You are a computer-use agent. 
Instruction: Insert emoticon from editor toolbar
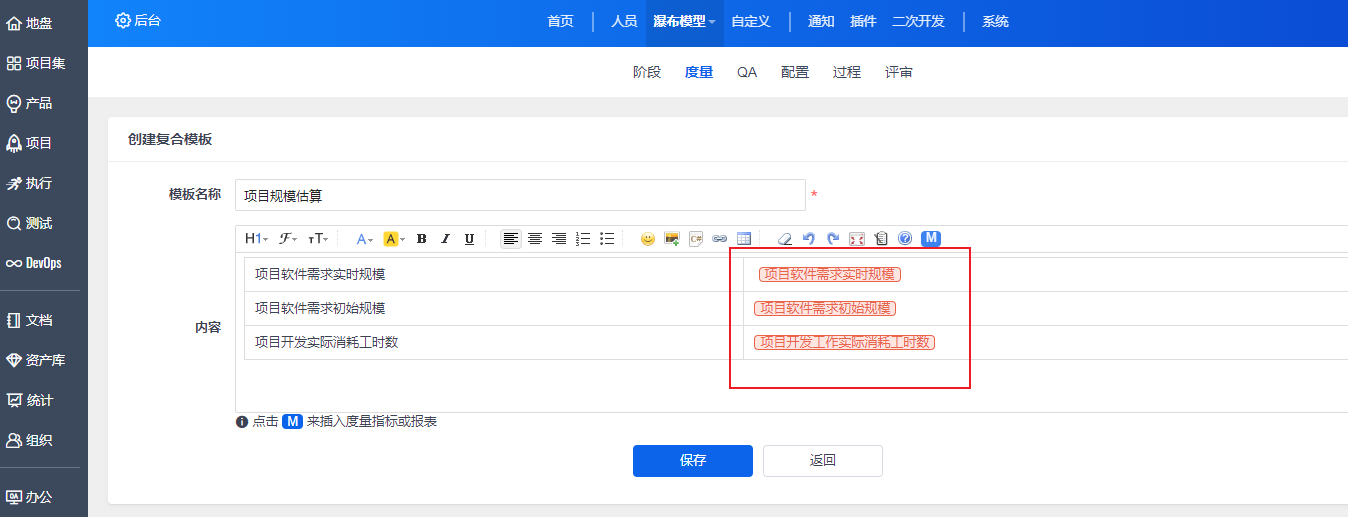(648, 239)
